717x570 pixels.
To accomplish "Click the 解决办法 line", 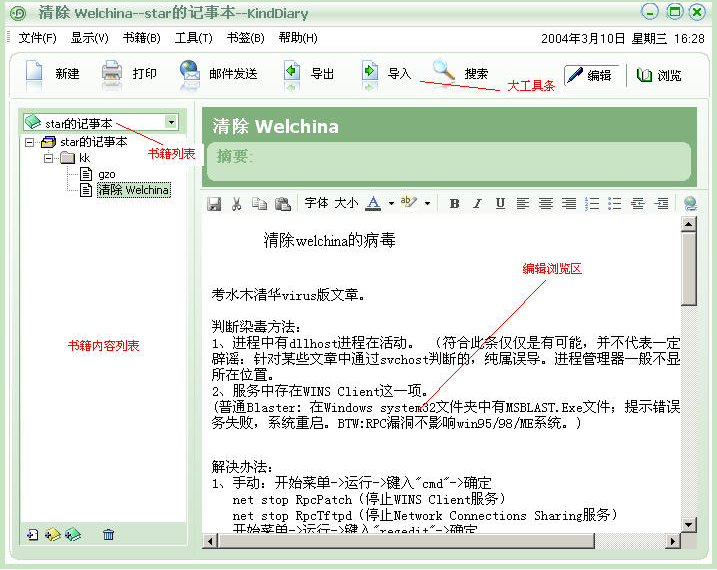I will pos(242,467).
